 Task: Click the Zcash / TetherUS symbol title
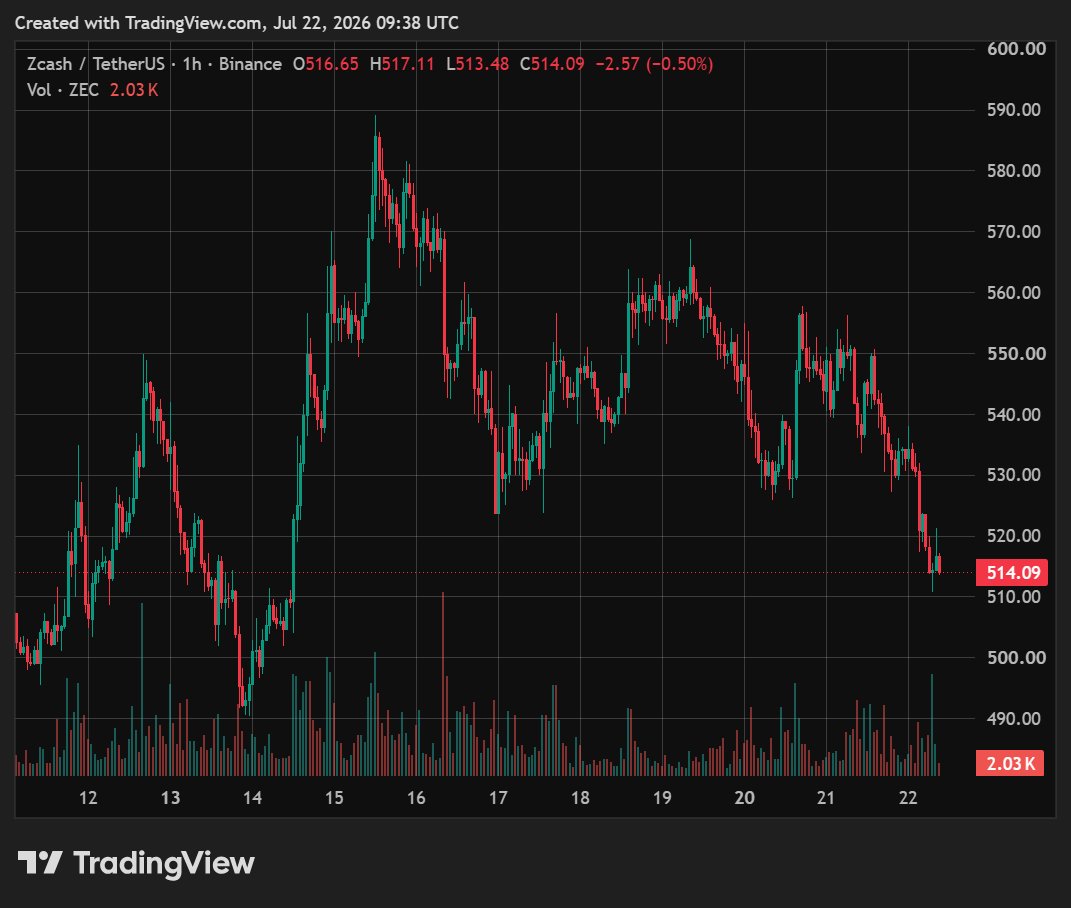pos(96,64)
